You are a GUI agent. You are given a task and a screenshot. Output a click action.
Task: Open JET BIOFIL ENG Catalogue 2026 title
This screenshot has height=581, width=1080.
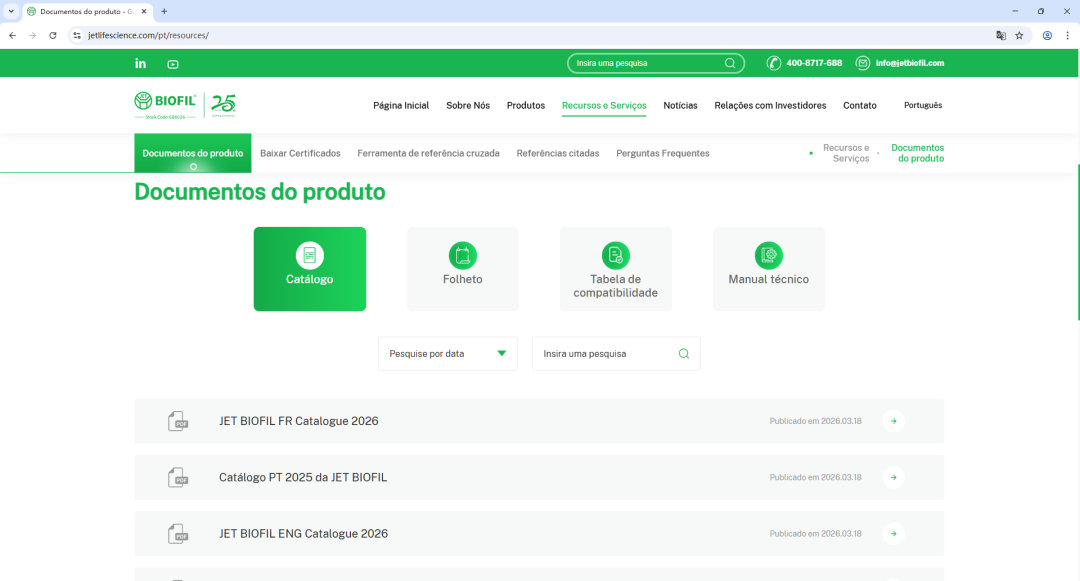303,534
